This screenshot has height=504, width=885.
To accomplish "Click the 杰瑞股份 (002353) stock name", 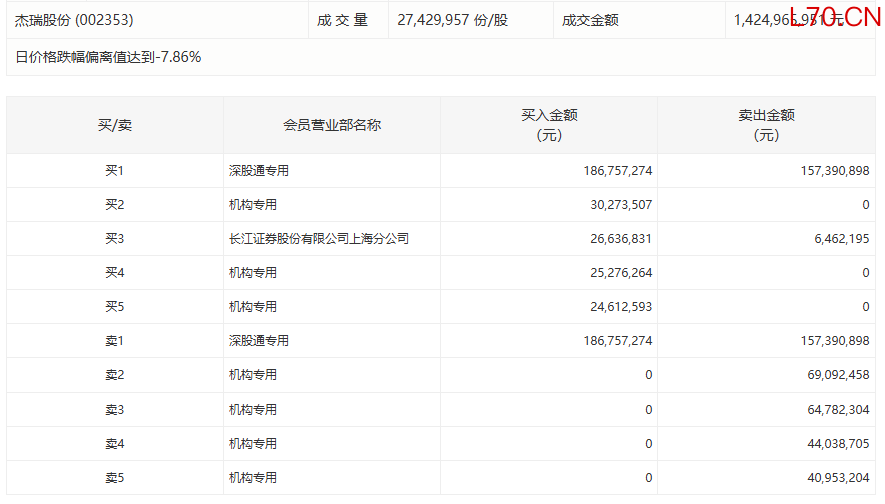I will (x=74, y=20).
